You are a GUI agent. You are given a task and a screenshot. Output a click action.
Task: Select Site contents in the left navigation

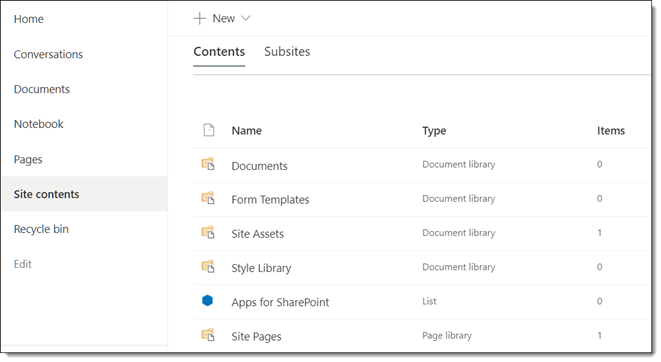(x=85, y=194)
